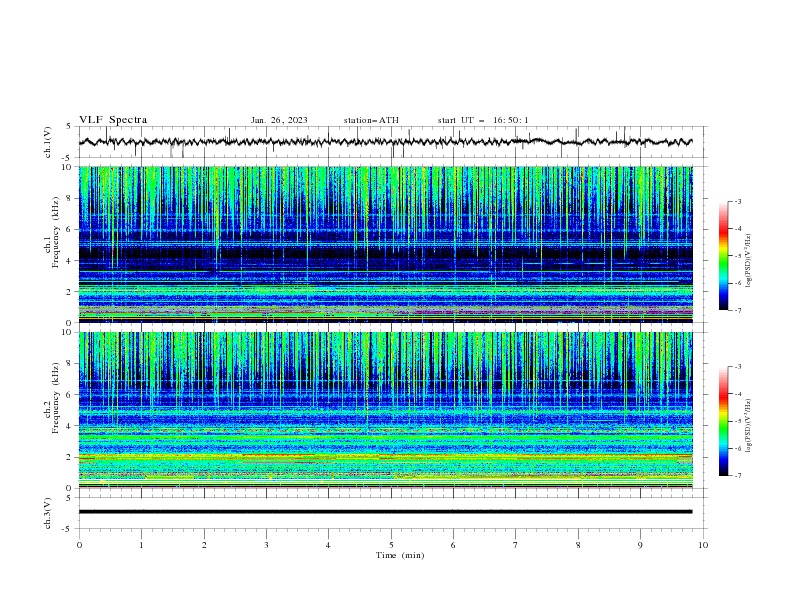The image size is (792, 612).
Task: Click the "Time (min)" axis title
Action: [400, 555]
